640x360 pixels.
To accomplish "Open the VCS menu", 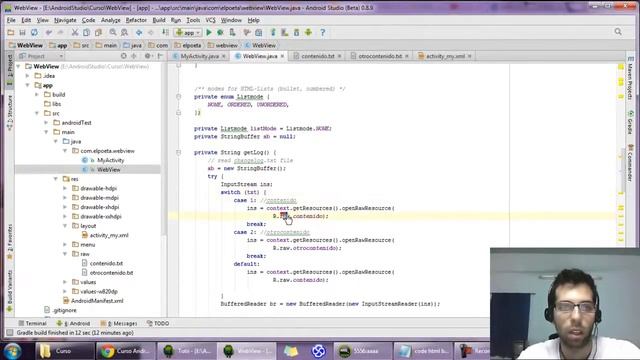I will (x=210, y=20).
